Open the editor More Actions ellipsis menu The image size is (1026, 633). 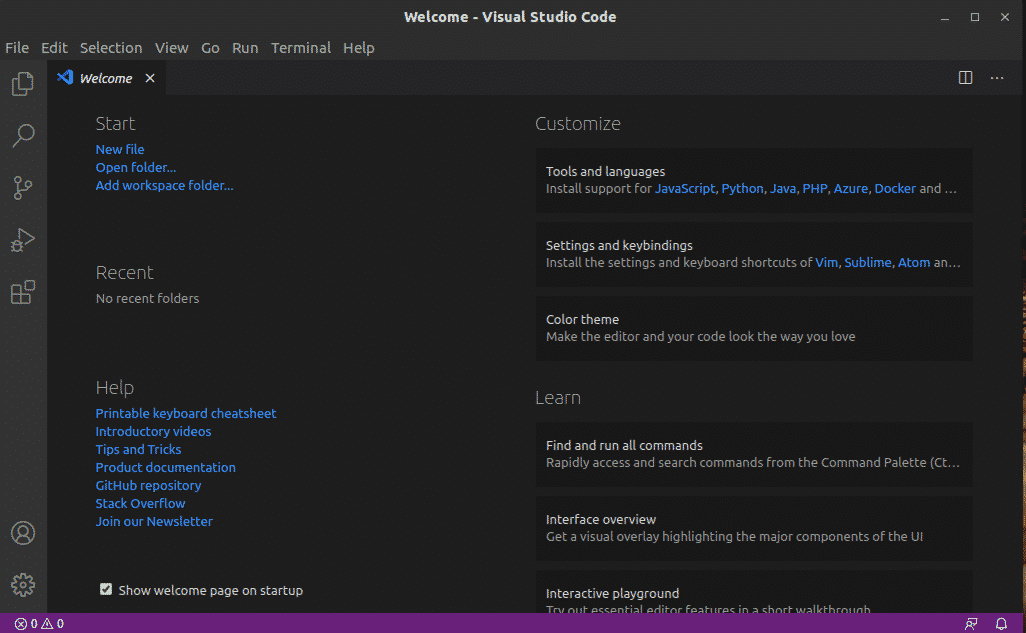997,78
